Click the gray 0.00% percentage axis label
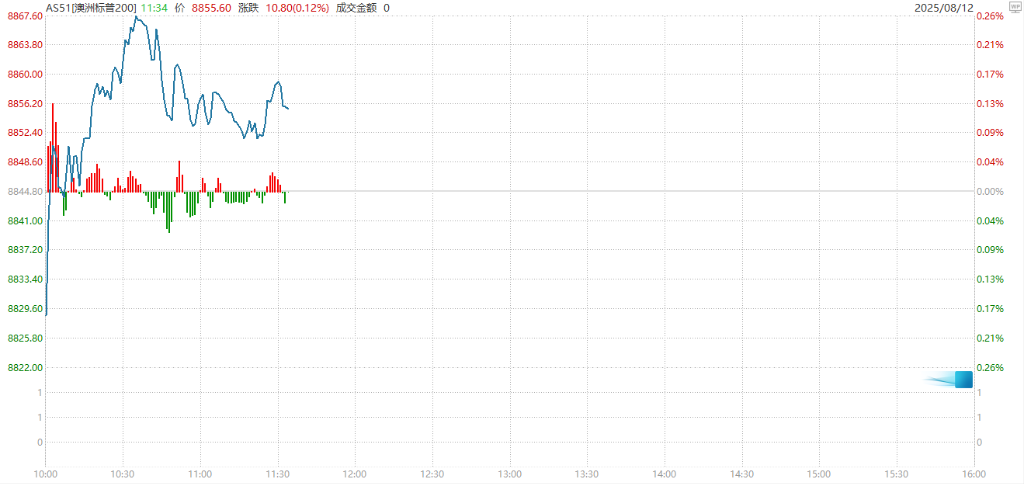The width and height of the screenshot is (1024, 484). [989, 191]
